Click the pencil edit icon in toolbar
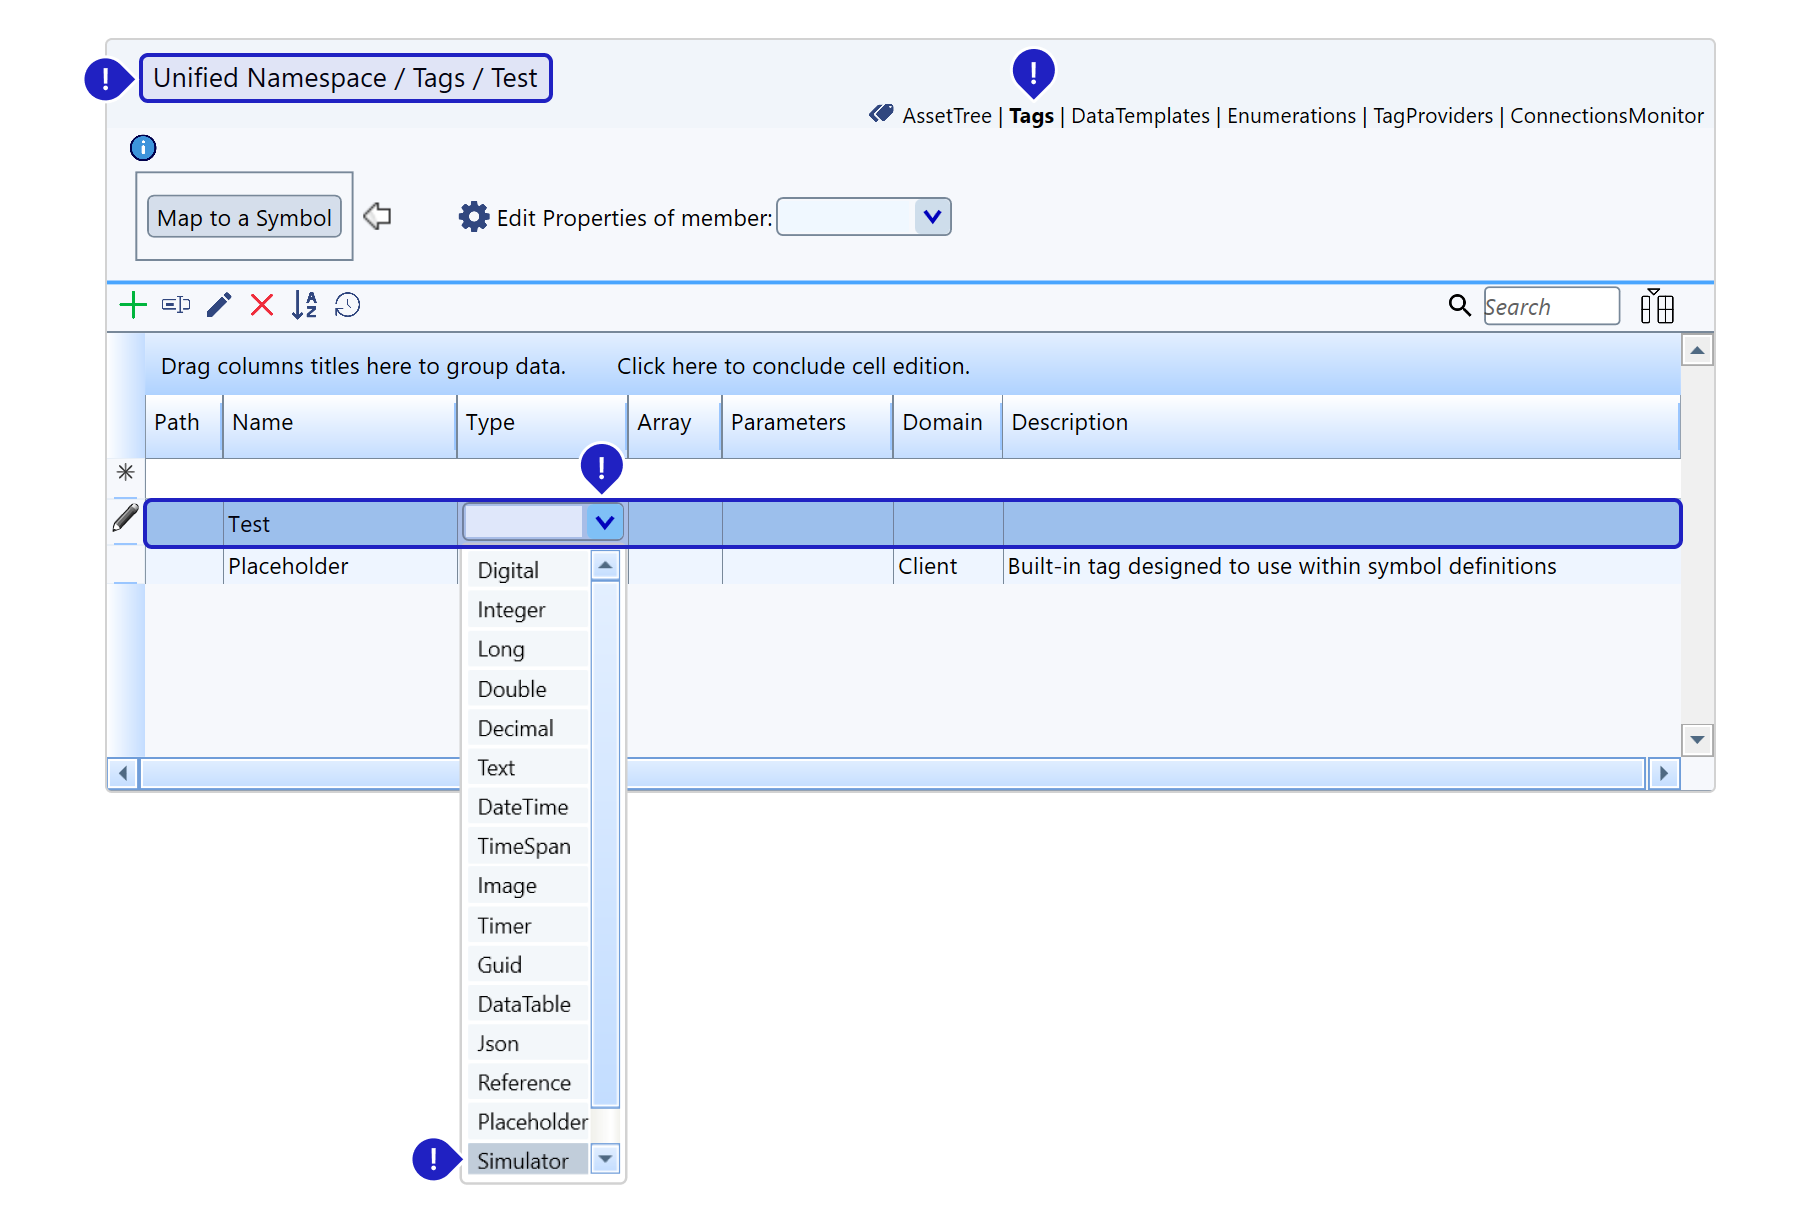The height and width of the screenshot is (1228, 1794). coord(219,305)
